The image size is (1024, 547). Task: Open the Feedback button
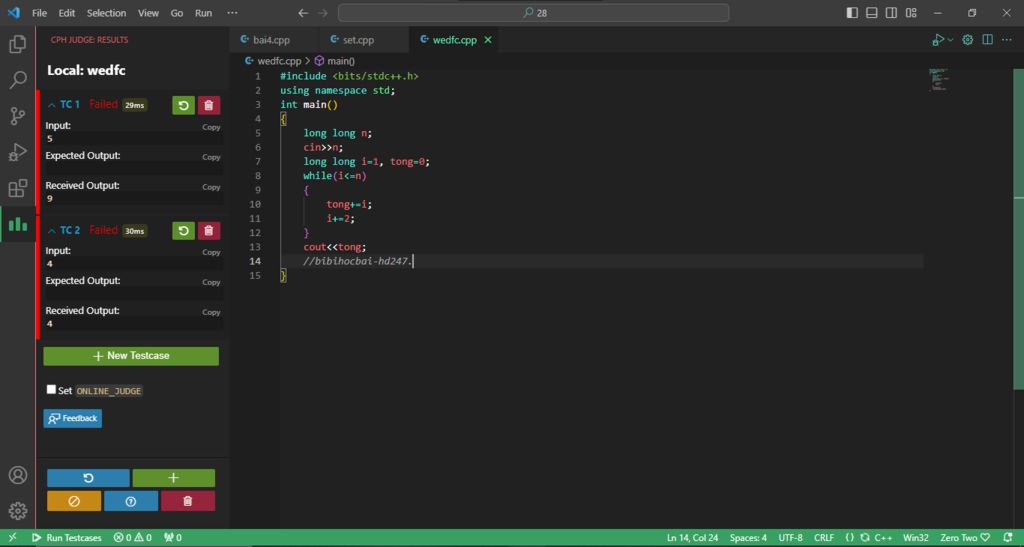click(72, 418)
